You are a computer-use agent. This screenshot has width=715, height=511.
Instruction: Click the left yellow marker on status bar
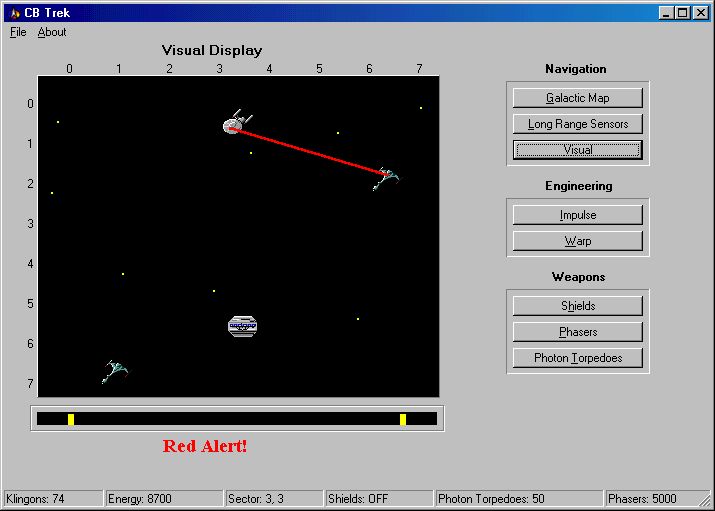coord(71,419)
